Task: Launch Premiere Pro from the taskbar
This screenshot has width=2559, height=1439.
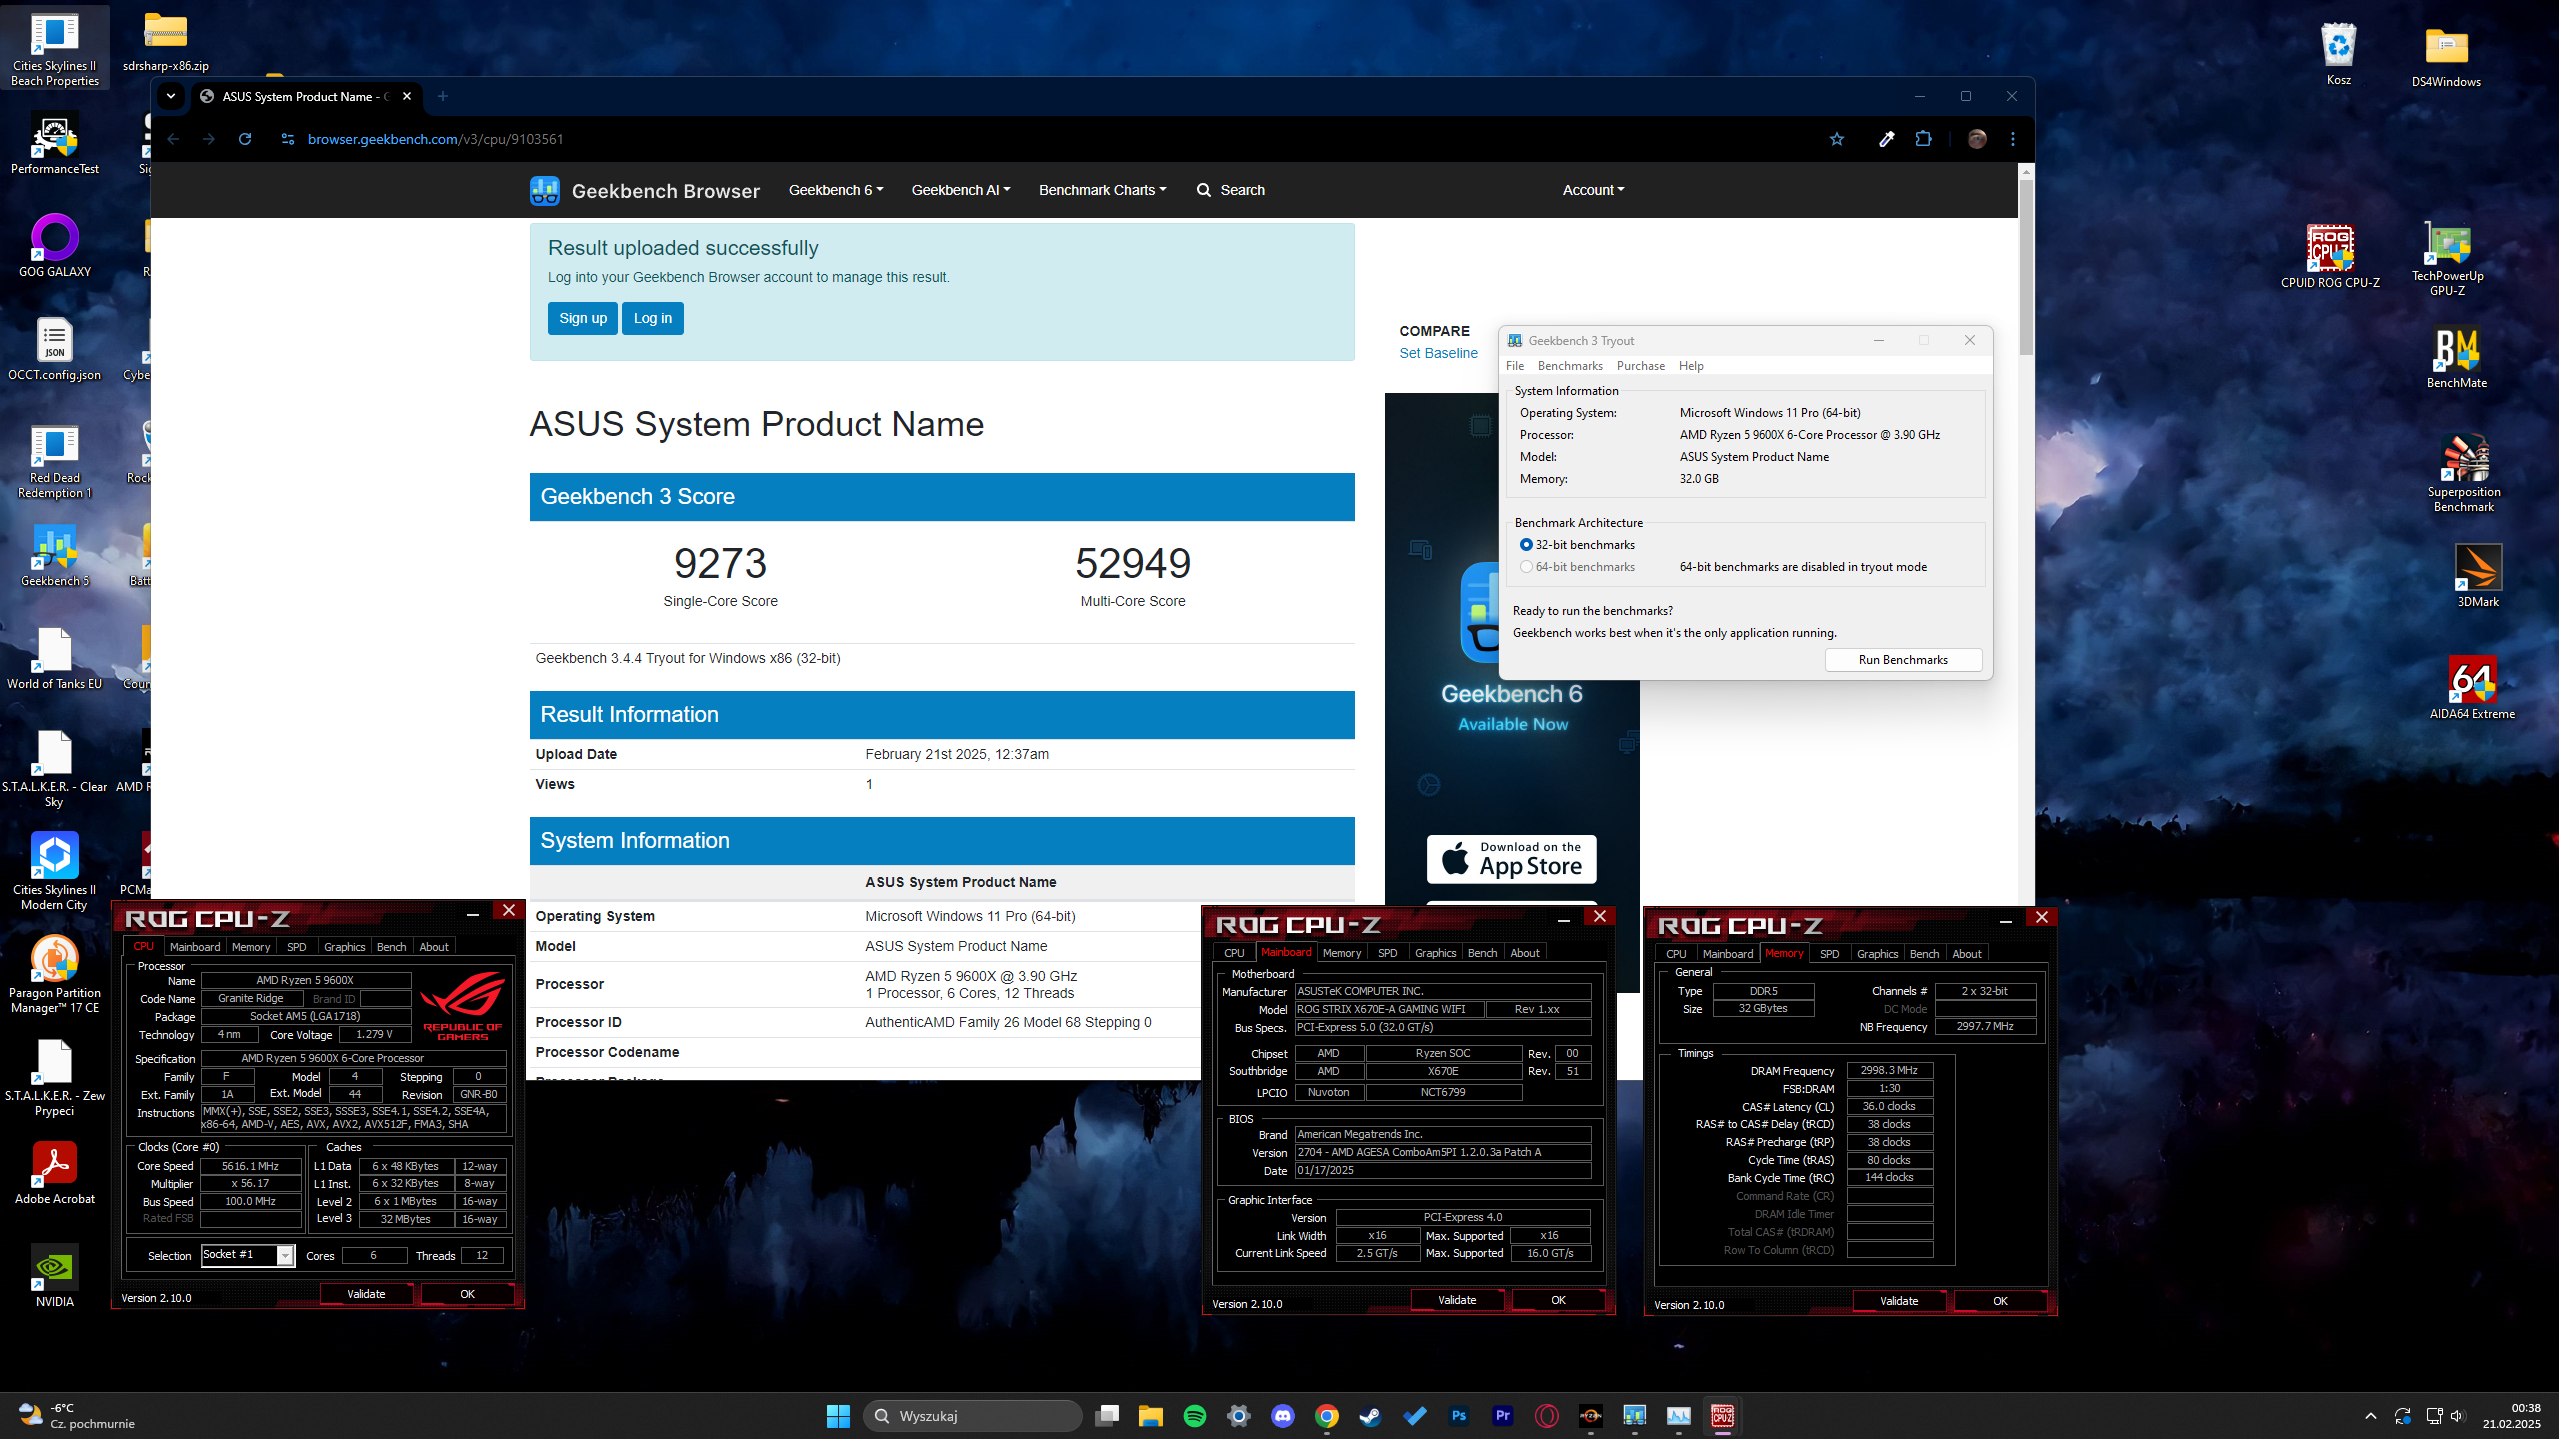Action: [1502, 1415]
